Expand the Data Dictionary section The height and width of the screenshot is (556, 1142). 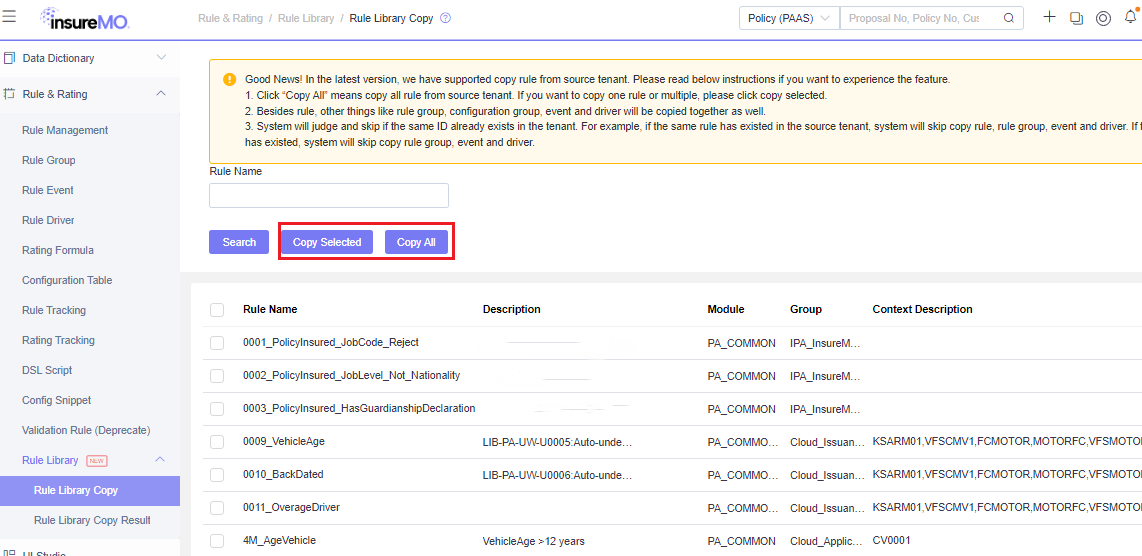point(162,58)
